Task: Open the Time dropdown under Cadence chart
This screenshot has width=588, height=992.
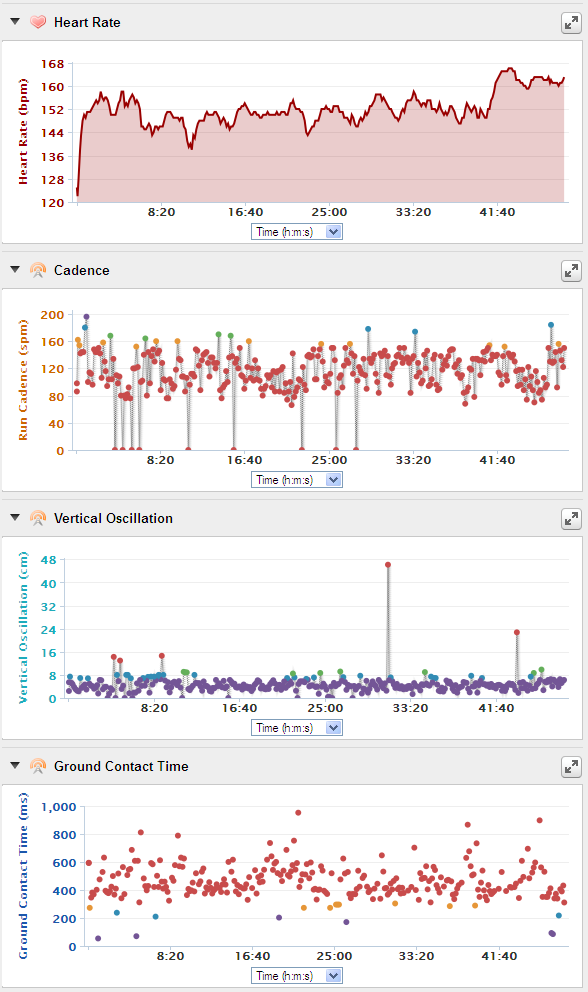Action: click(x=297, y=480)
